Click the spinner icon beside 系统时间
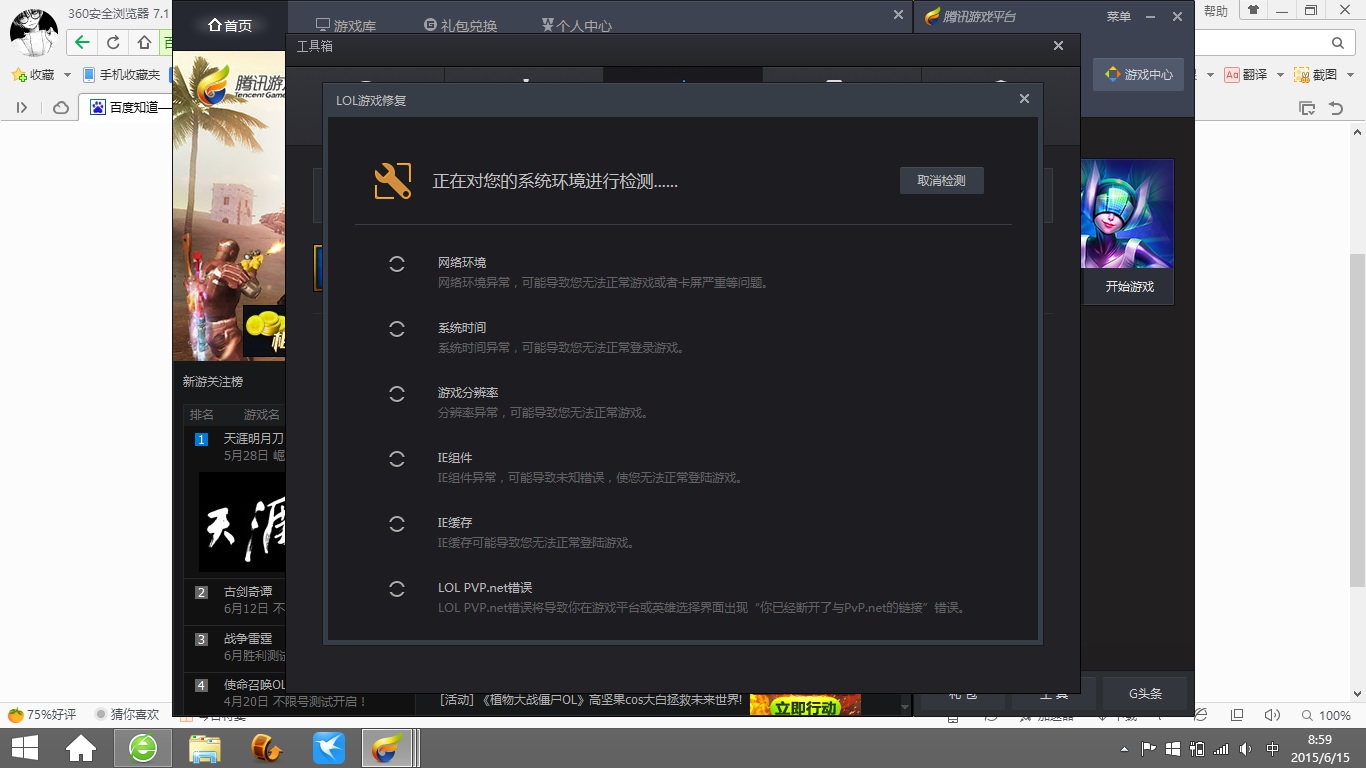Viewport: 1366px width, 768px height. [397, 329]
